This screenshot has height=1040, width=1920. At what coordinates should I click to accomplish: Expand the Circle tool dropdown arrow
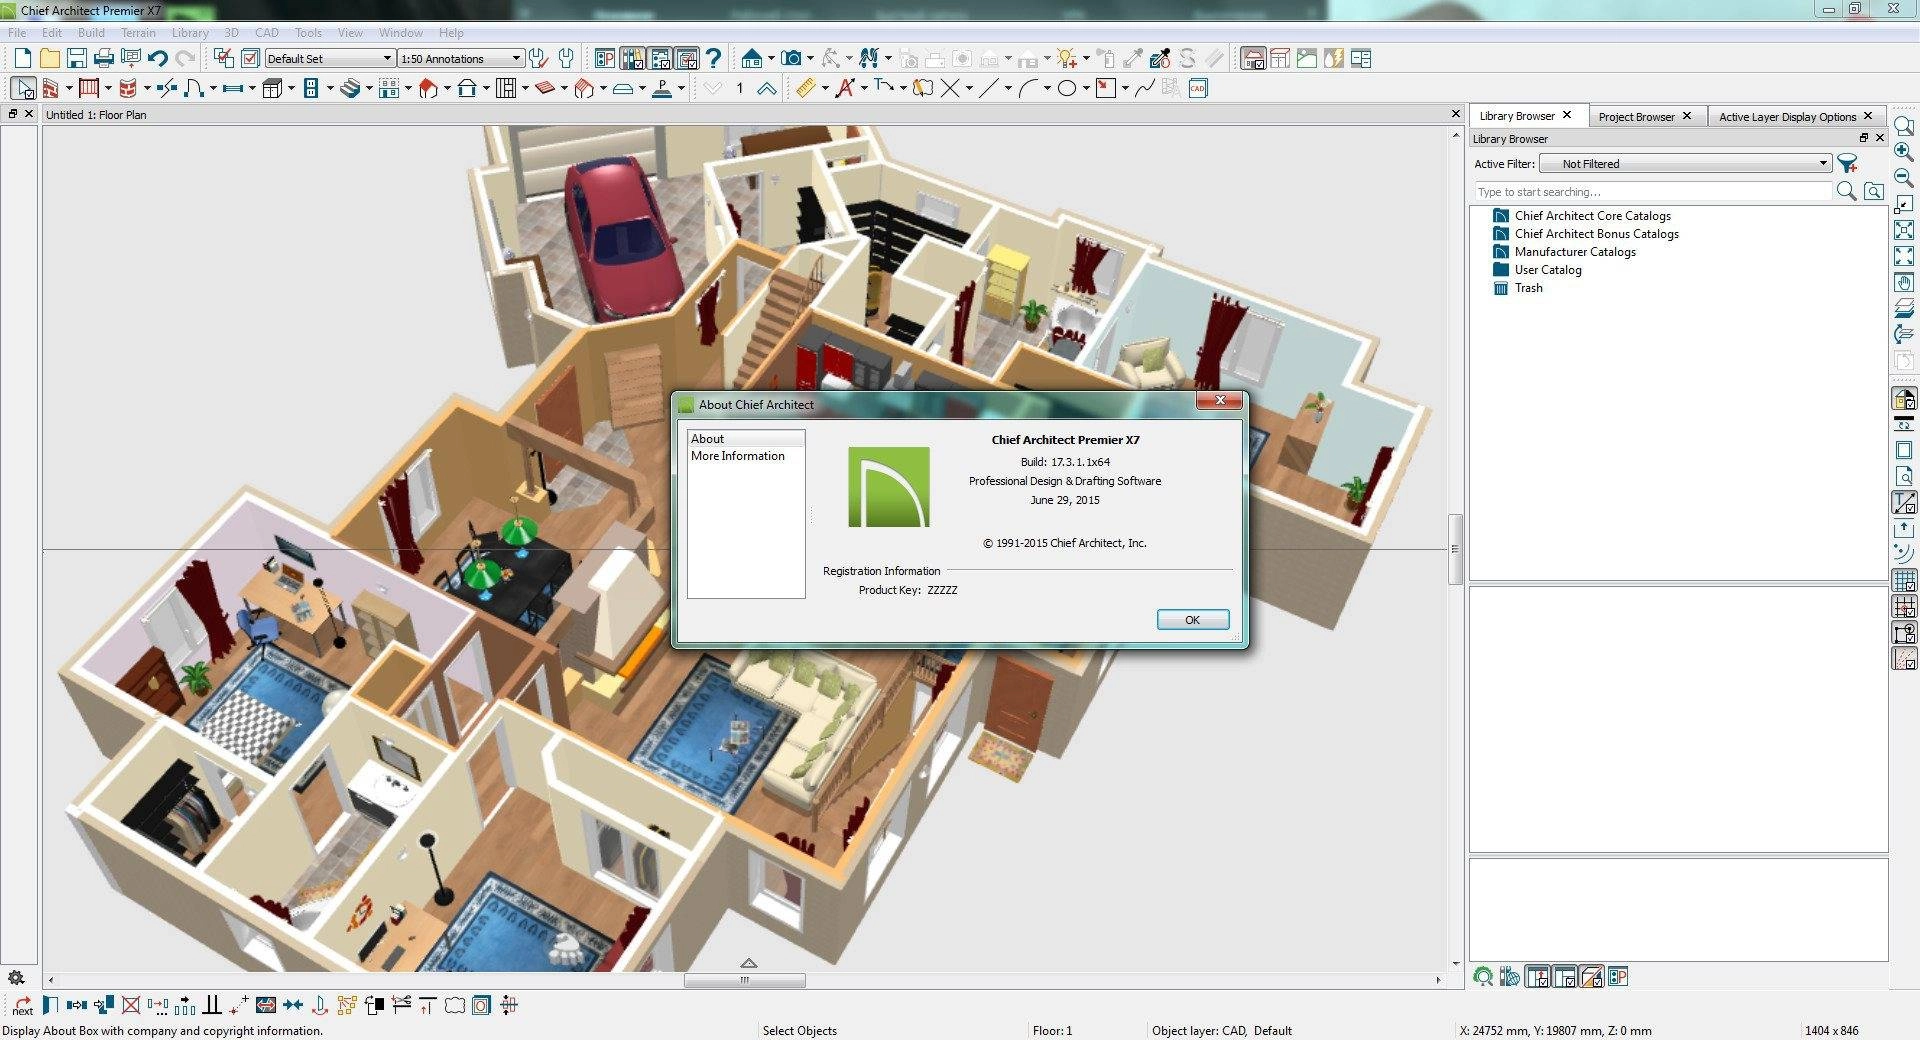point(1086,88)
